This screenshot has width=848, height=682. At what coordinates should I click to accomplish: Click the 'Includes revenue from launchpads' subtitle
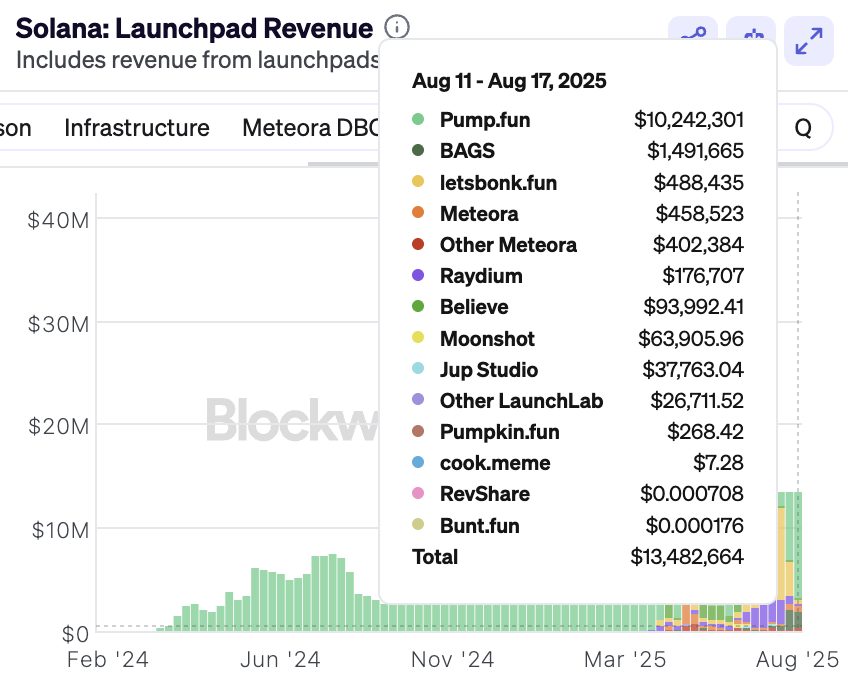click(197, 60)
